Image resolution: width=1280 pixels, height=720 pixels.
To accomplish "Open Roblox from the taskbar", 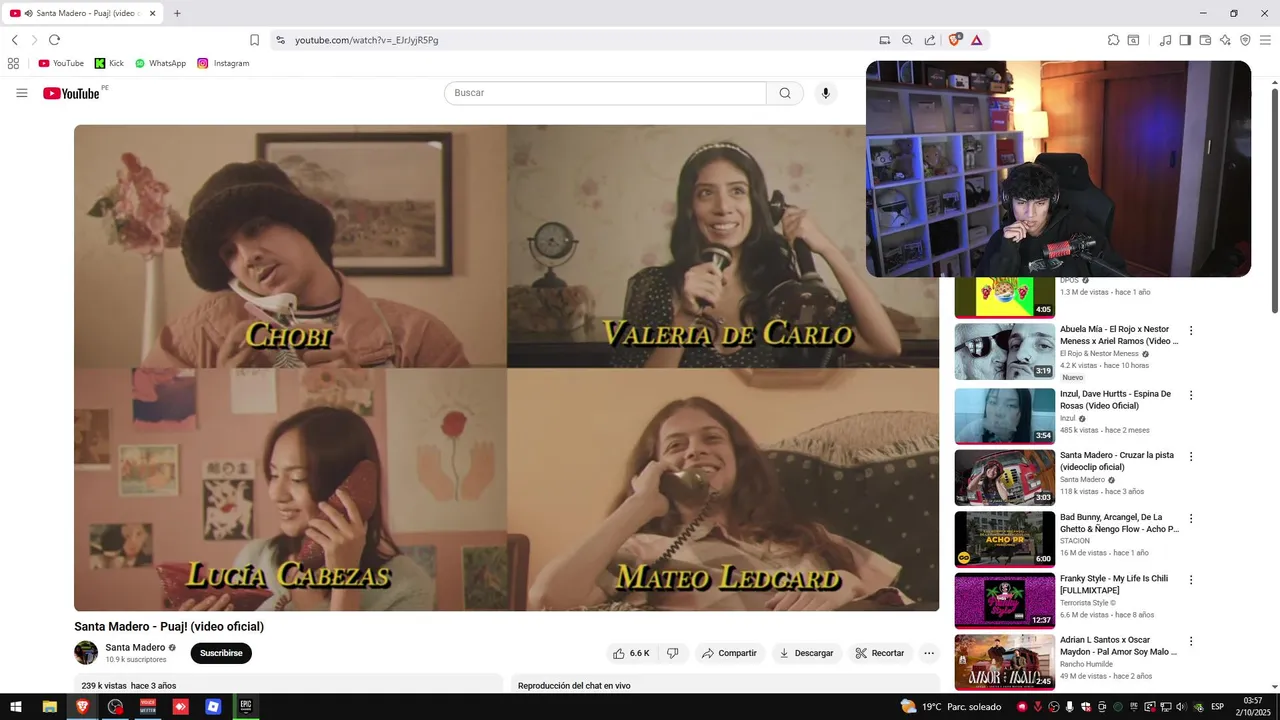I will 213,707.
